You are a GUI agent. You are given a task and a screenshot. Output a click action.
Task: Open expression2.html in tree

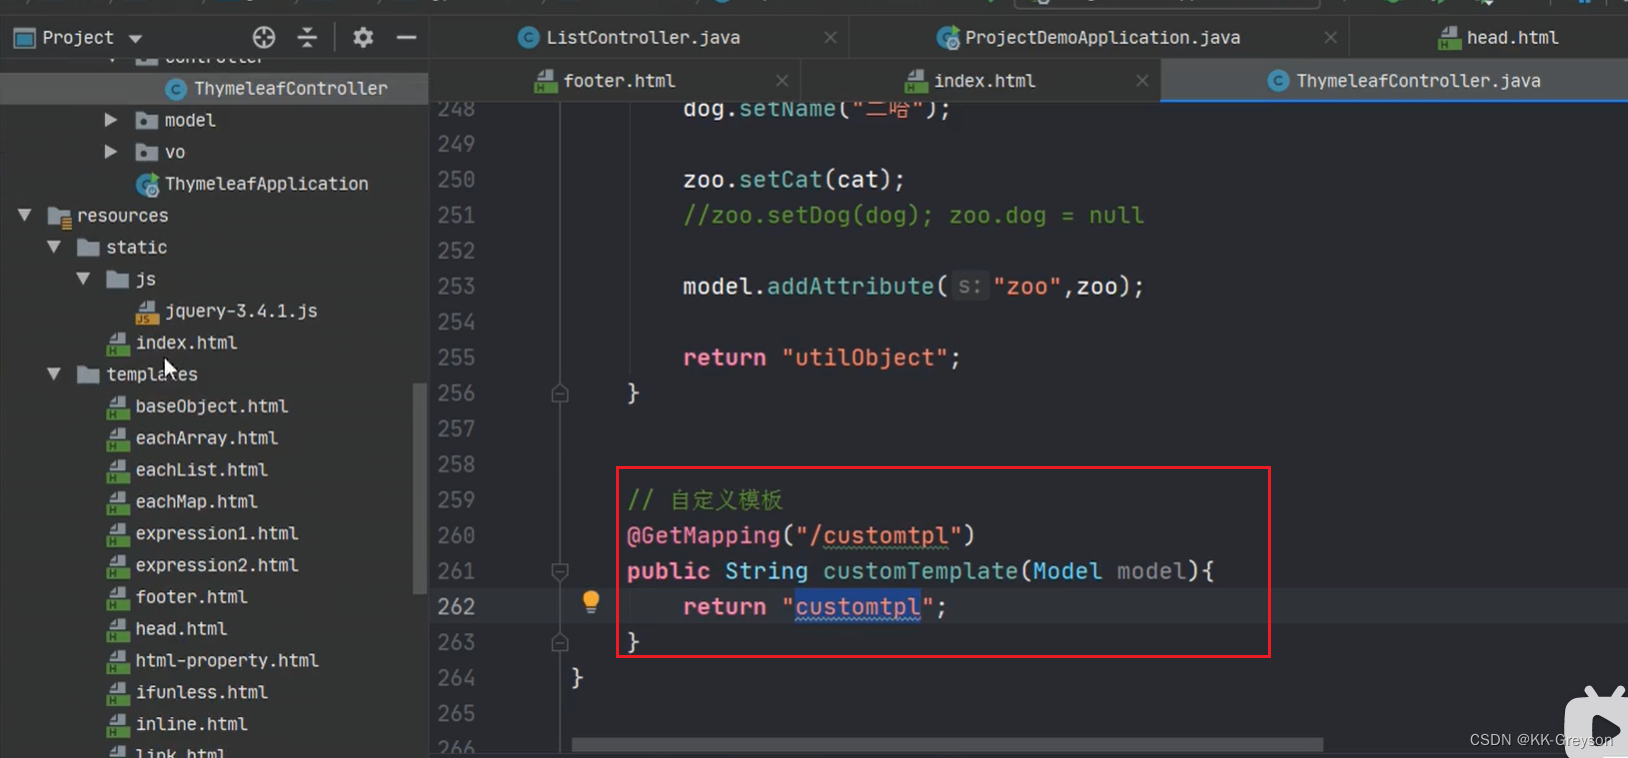(x=217, y=565)
